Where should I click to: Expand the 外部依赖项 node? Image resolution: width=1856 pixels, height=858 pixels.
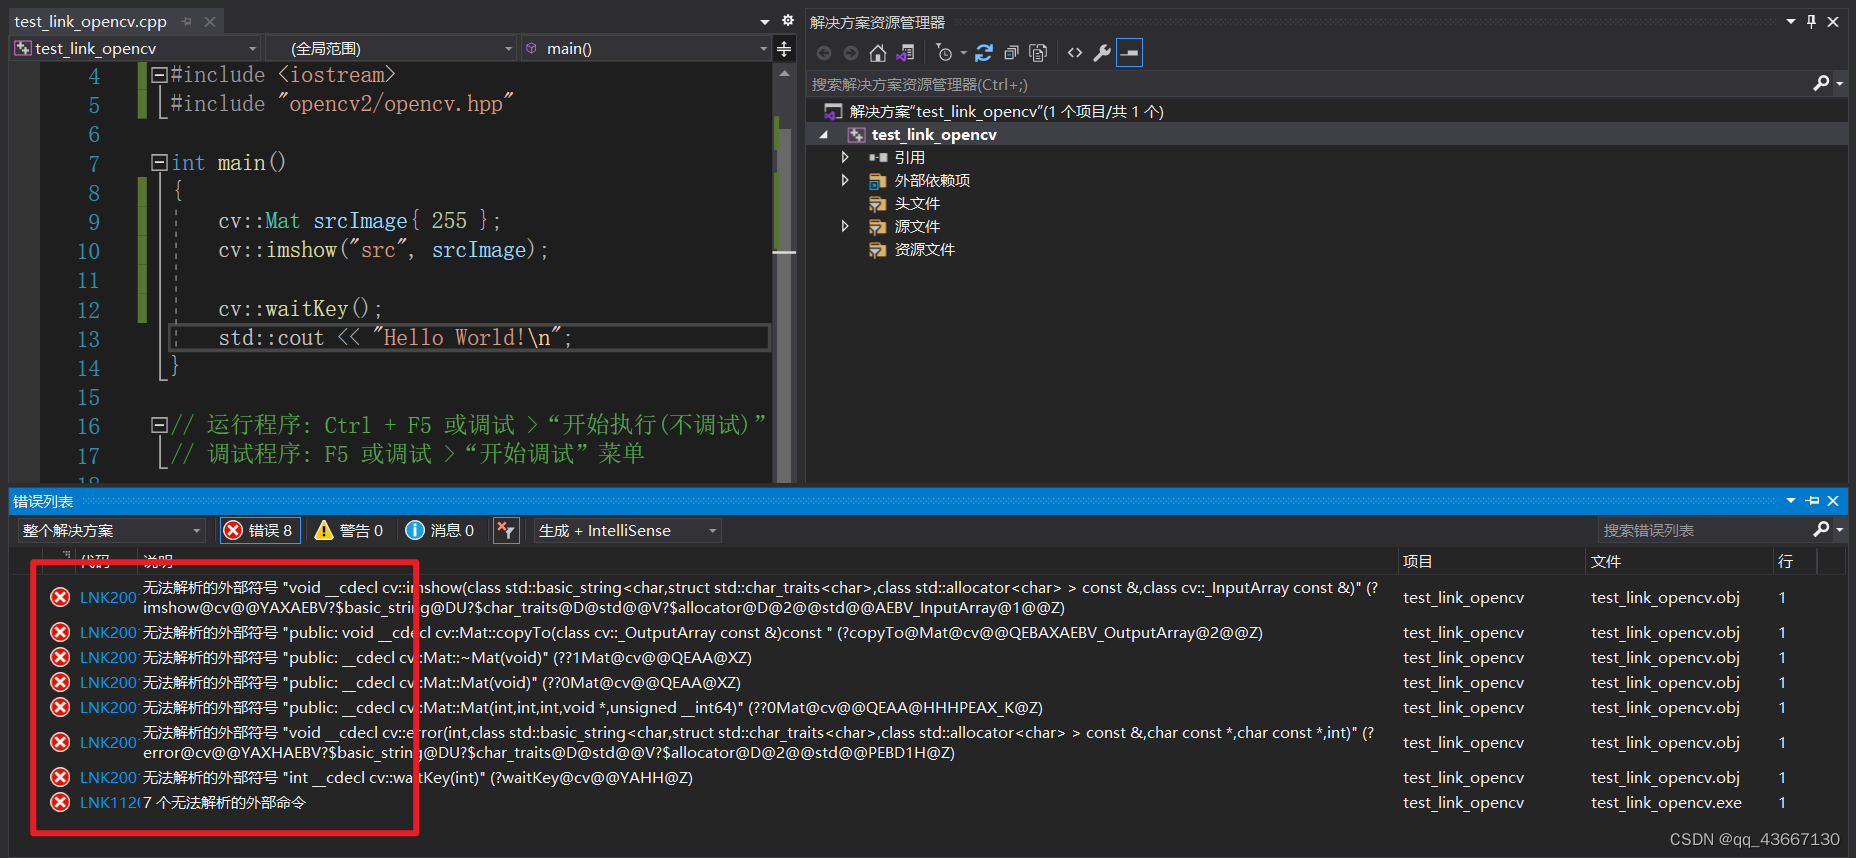pos(845,180)
